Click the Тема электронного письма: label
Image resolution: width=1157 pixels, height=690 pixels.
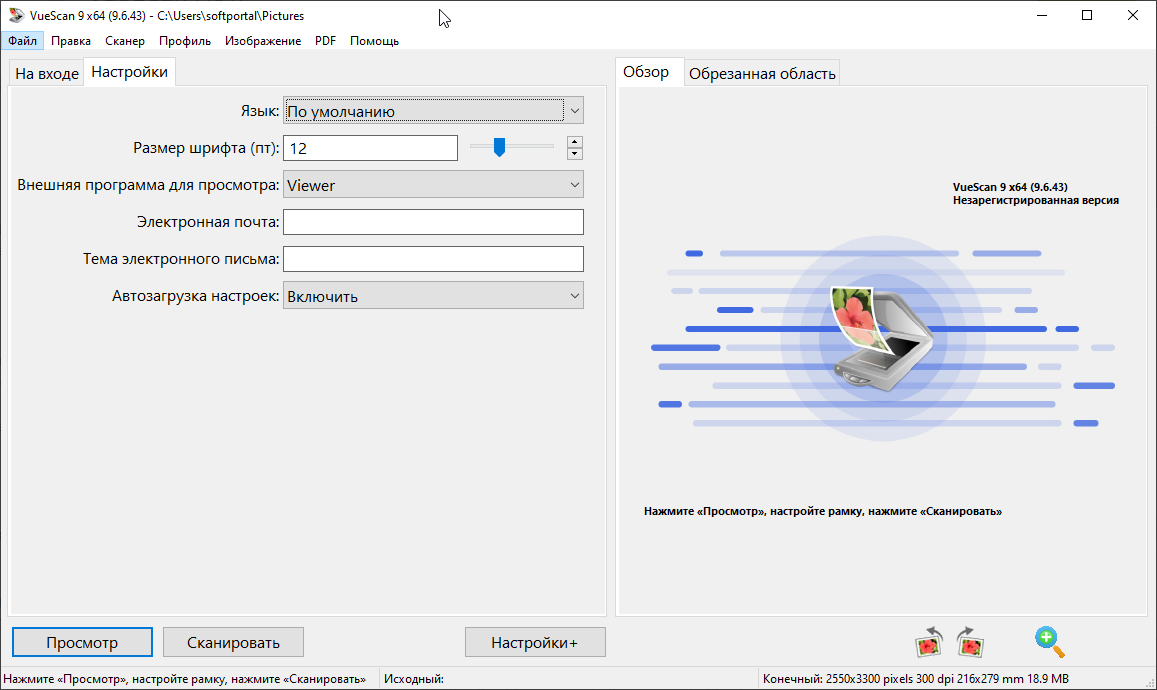point(181,258)
